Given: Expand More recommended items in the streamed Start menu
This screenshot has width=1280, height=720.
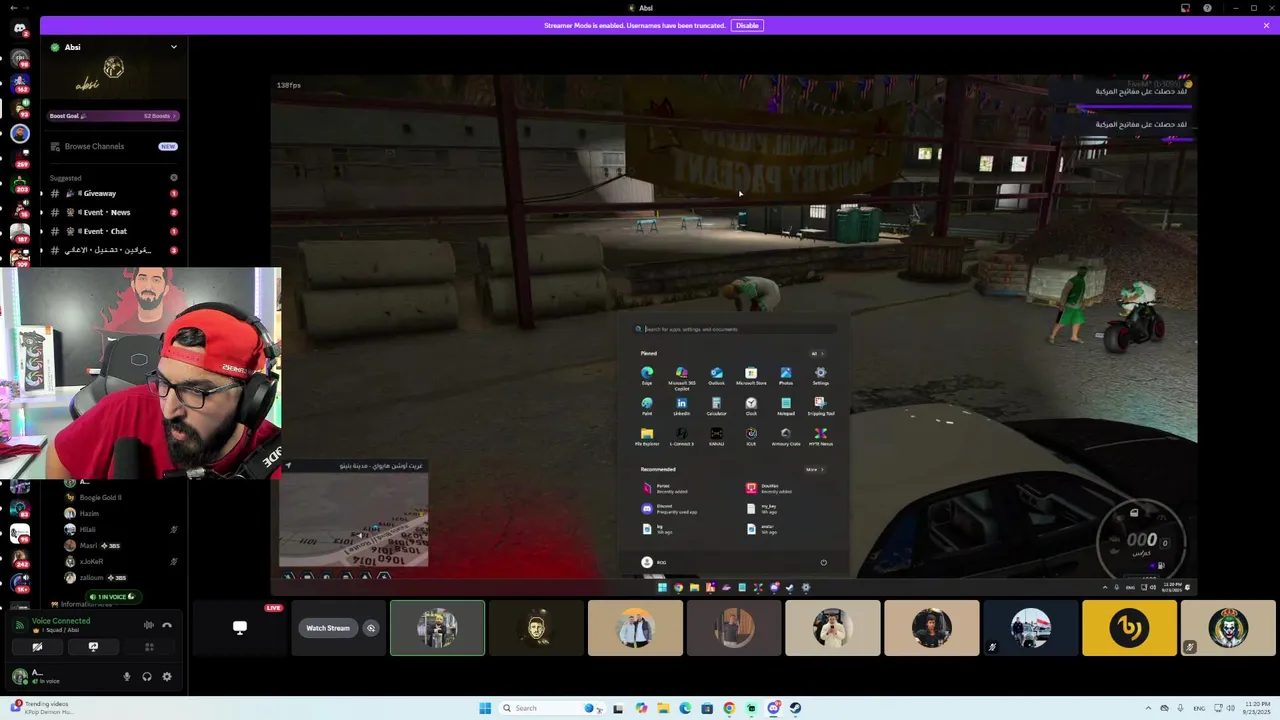Looking at the screenshot, I should (x=816, y=469).
